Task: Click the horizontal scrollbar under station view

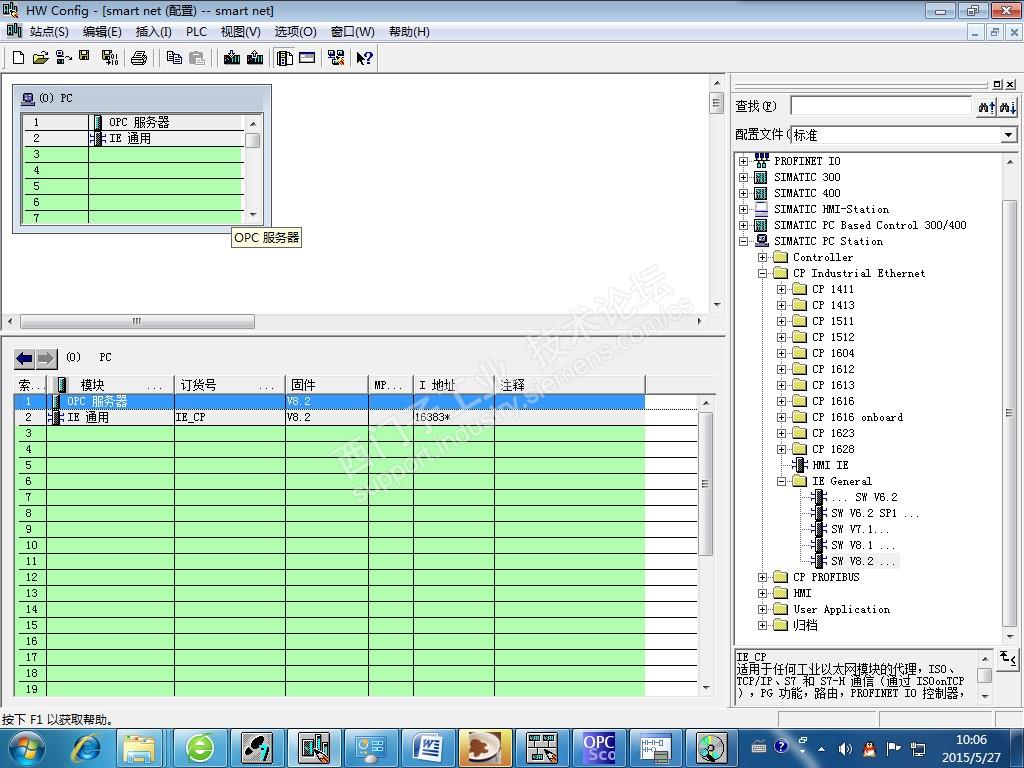Action: 137,321
